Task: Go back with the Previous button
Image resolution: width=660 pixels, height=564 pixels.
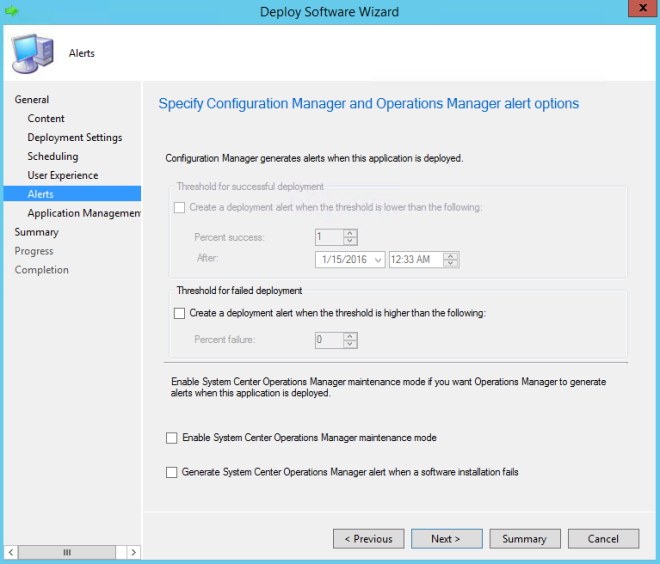Action: click(x=369, y=539)
